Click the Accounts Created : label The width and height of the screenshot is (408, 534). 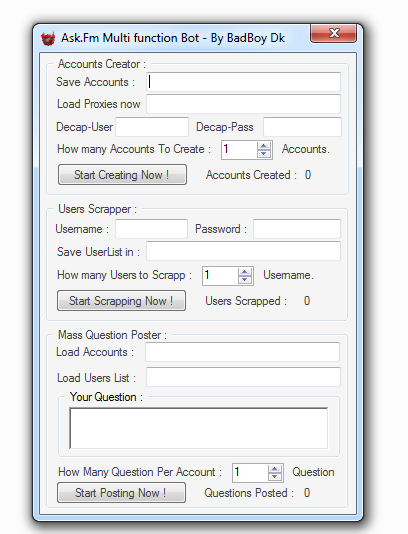(x=251, y=175)
